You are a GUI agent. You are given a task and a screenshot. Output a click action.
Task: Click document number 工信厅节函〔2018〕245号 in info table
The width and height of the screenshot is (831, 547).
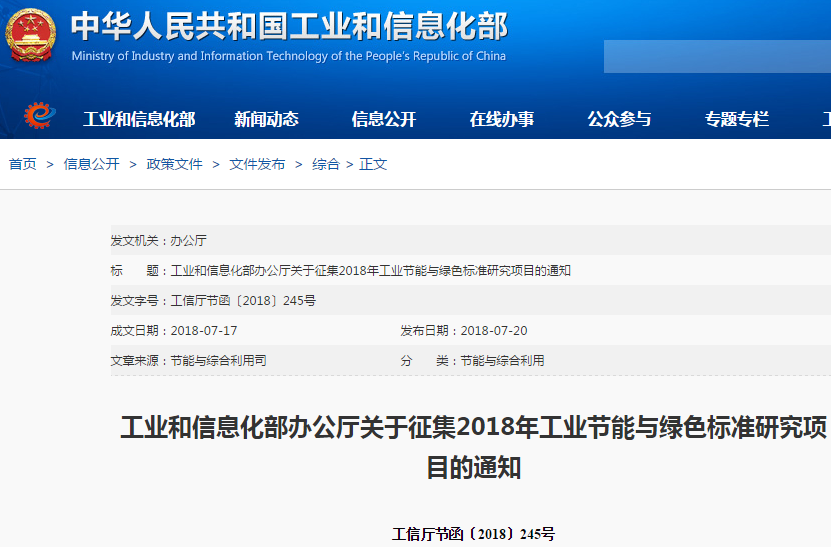click(x=243, y=301)
